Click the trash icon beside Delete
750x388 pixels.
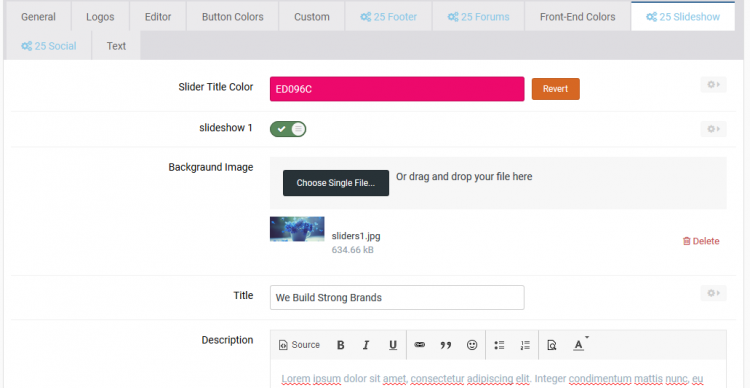[686, 241]
